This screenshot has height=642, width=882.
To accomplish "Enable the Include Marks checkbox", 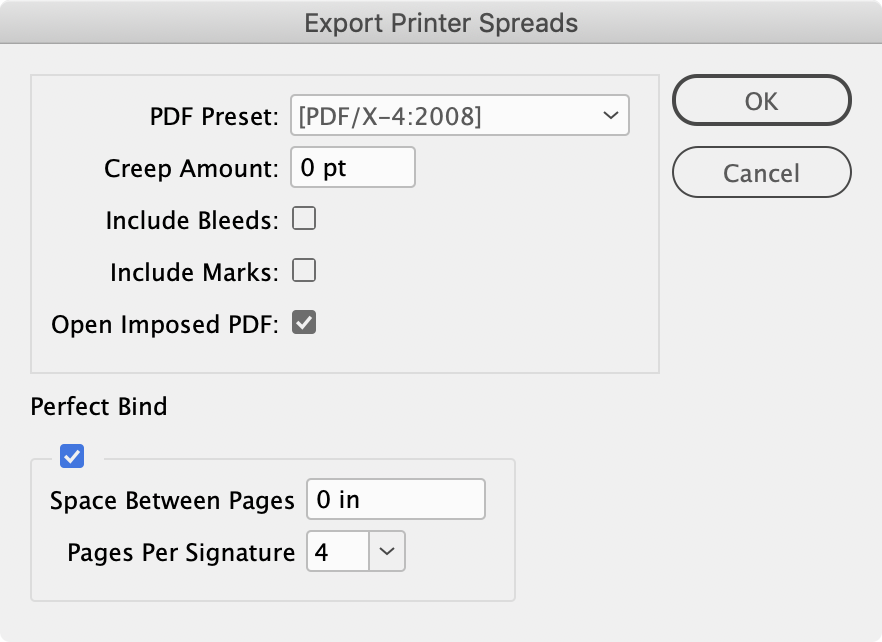I will [303, 271].
